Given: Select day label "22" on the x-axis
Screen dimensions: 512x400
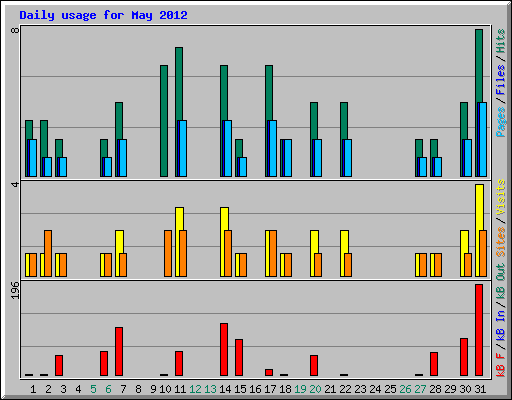Looking at the screenshot, I should [x=345, y=389].
